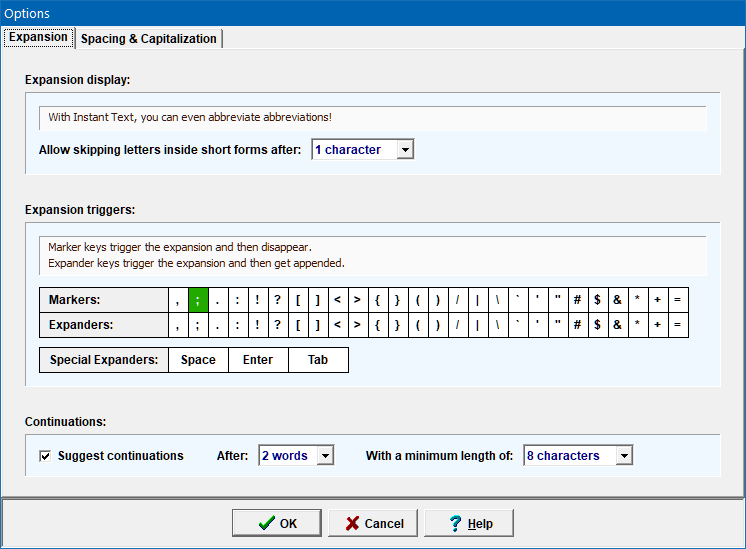The image size is (746, 549).
Task: Click the OK button
Action: point(277,523)
